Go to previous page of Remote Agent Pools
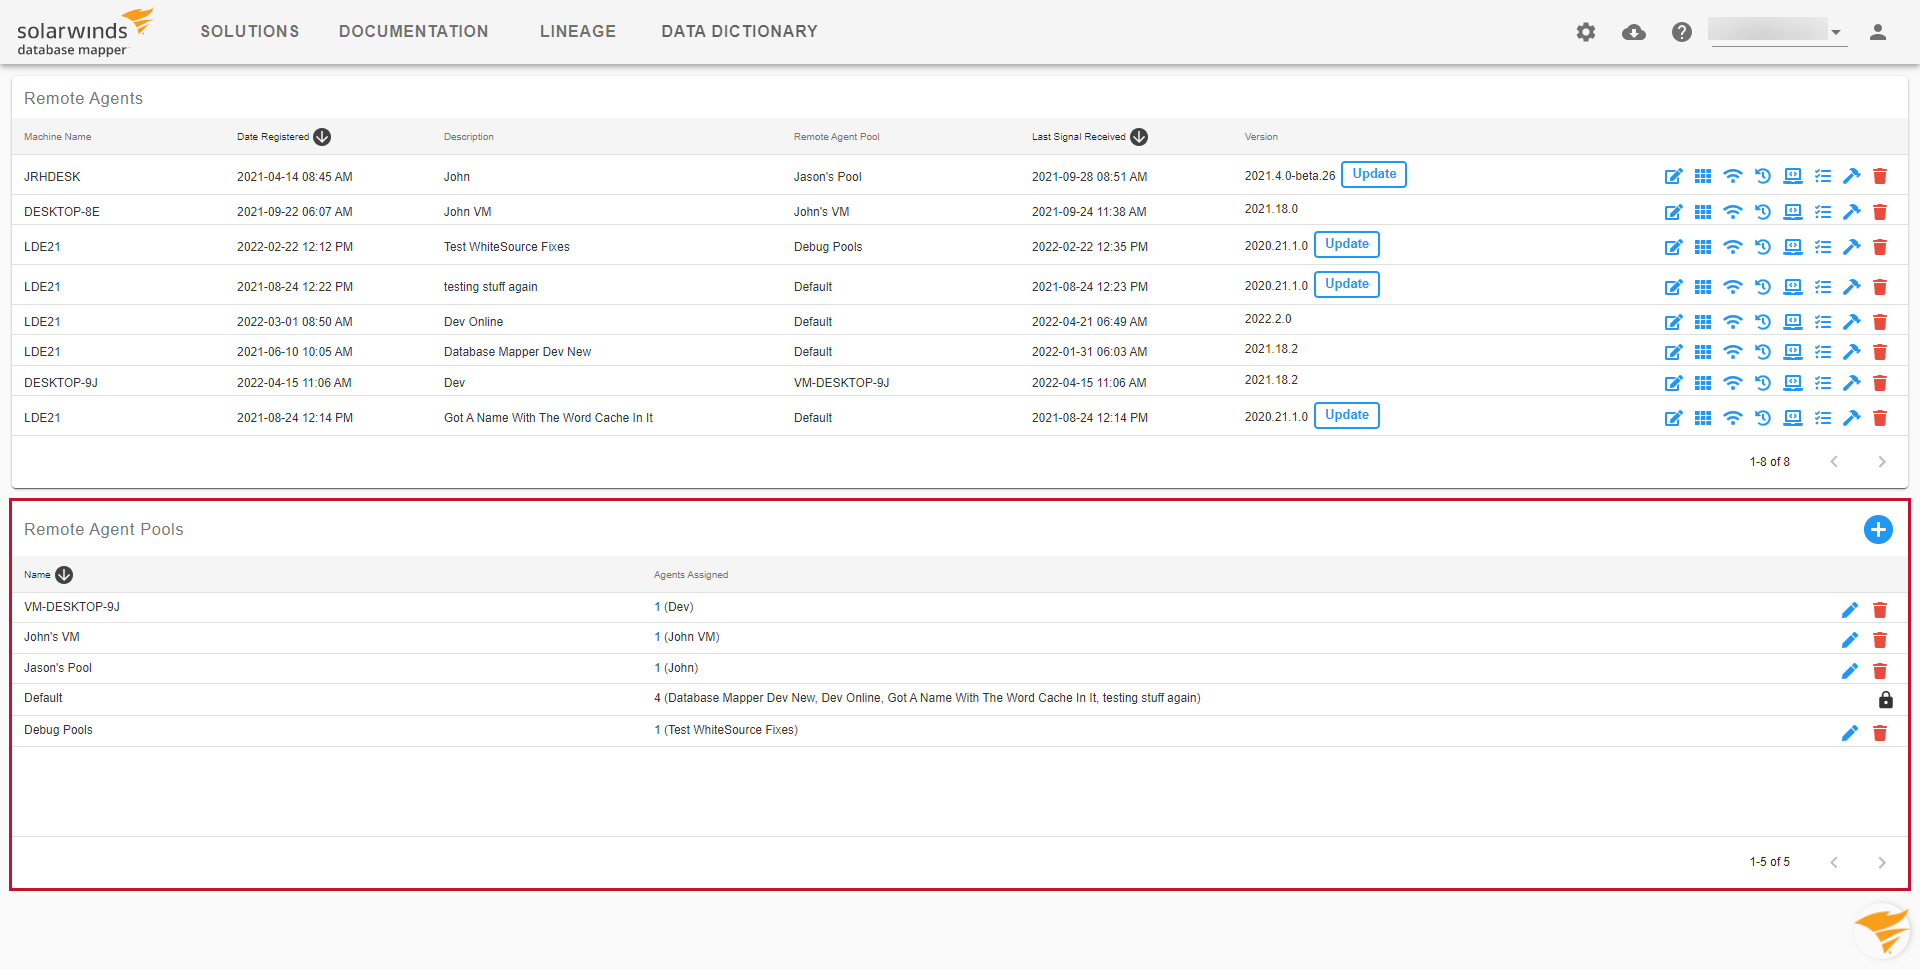This screenshot has width=1920, height=969. tap(1834, 862)
